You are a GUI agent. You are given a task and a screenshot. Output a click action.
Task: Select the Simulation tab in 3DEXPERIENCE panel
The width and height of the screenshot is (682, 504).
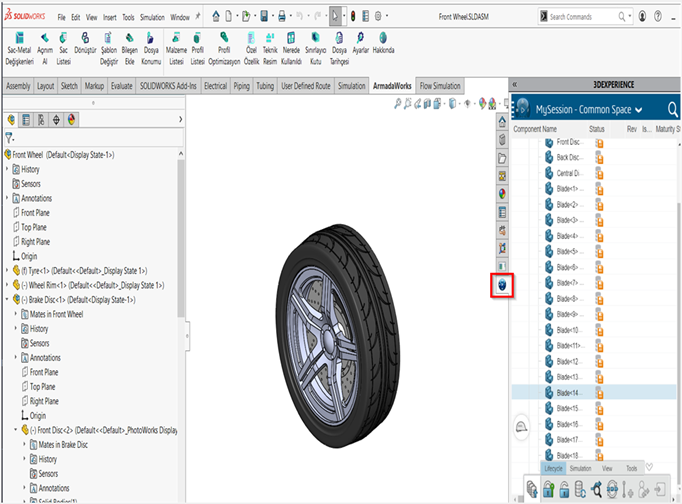pyautogui.click(x=581, y=467)
